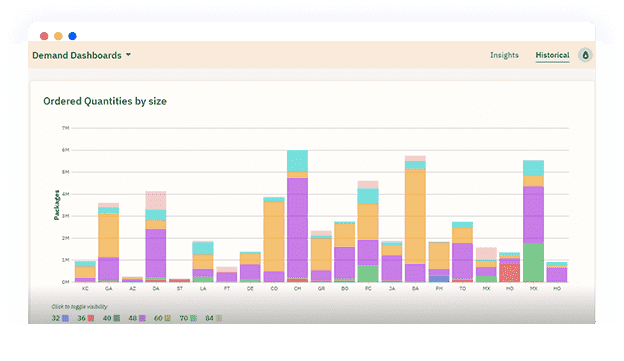
Task: Select the orange segment of the GA bar
Action: [109, 235]
